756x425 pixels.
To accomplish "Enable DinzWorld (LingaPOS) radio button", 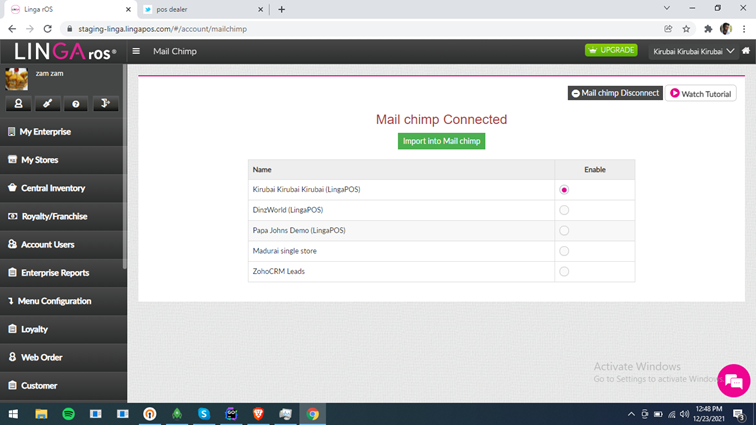I will pos(564,210).
